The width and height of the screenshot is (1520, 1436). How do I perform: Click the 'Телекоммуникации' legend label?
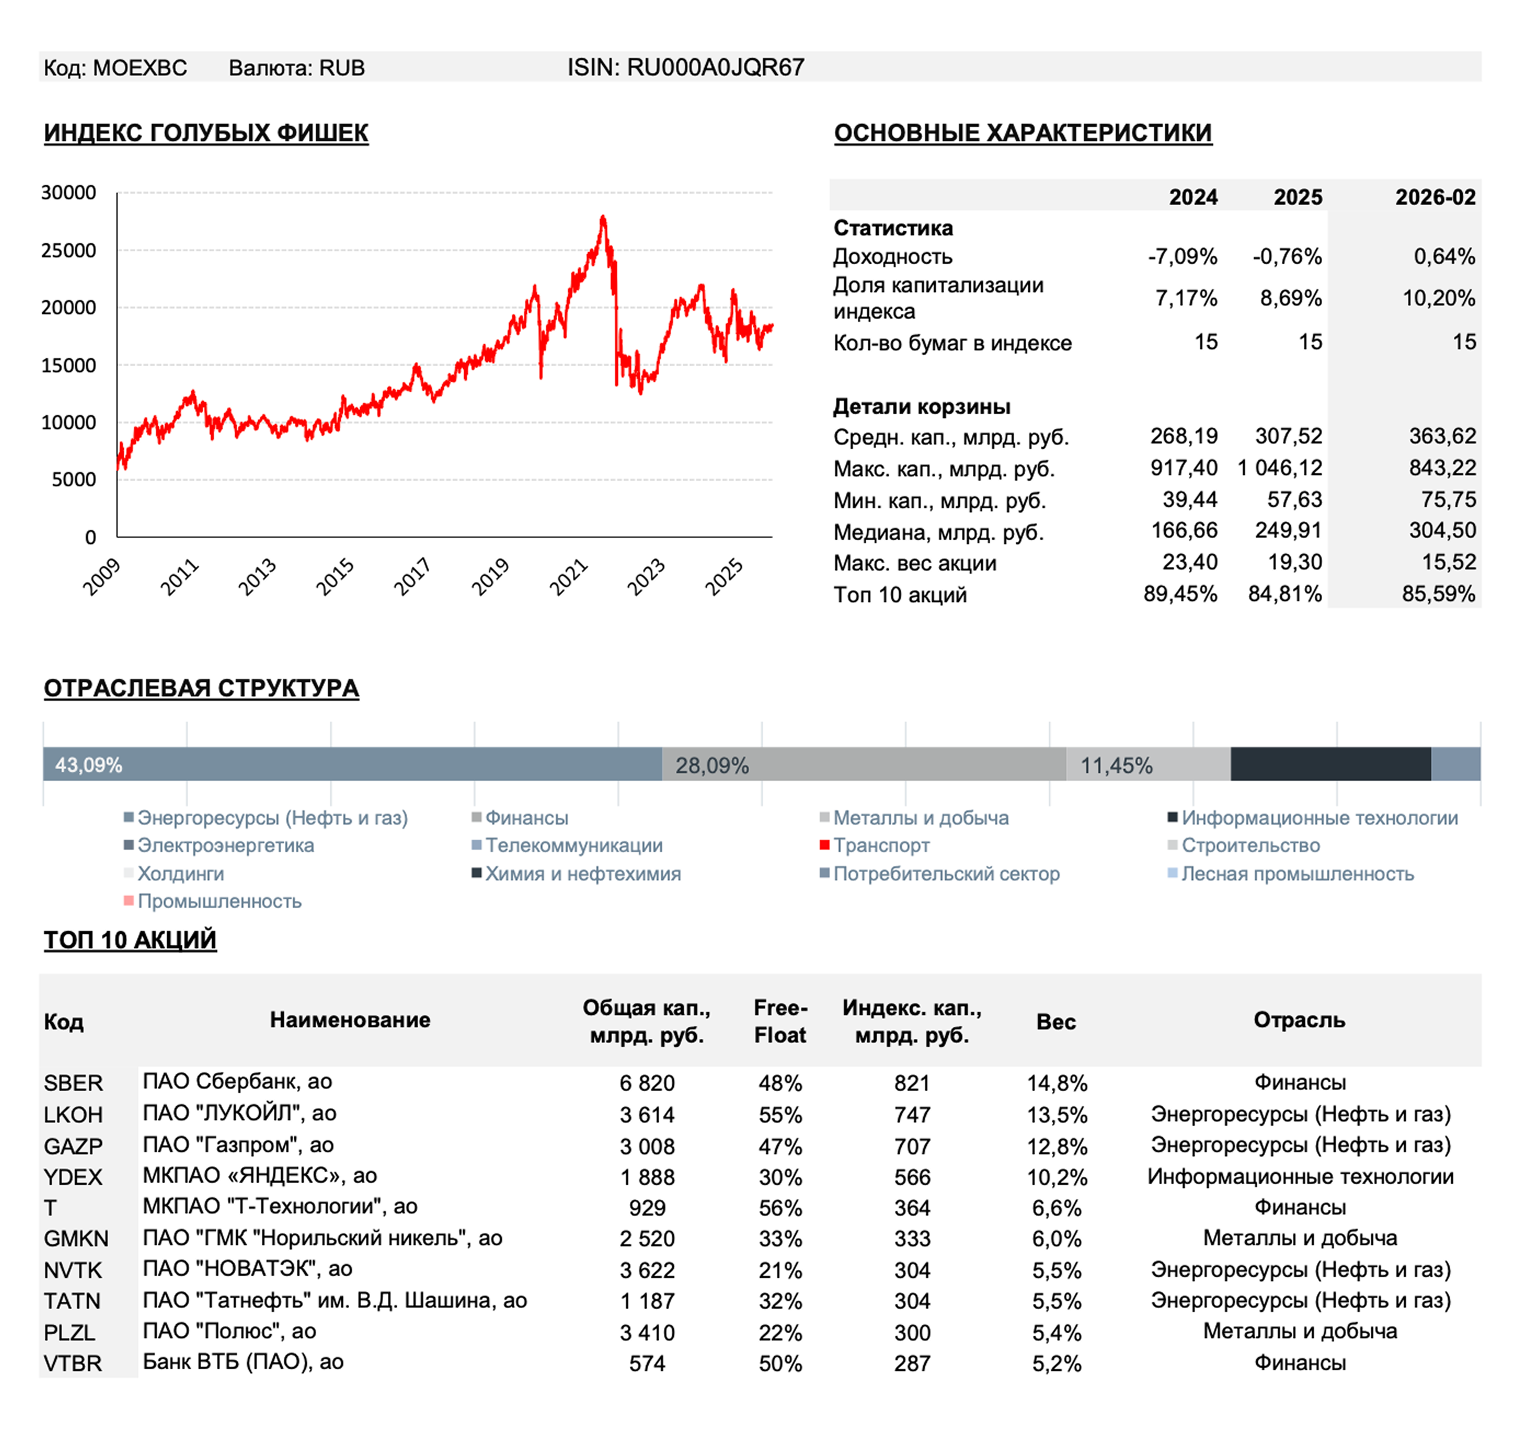click(574, 846)
